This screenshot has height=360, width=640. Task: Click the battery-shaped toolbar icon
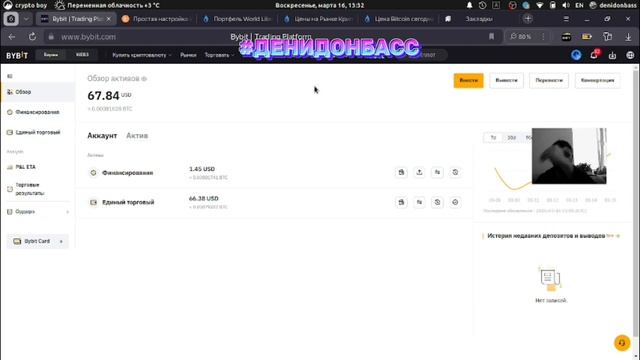pos(587,37)
